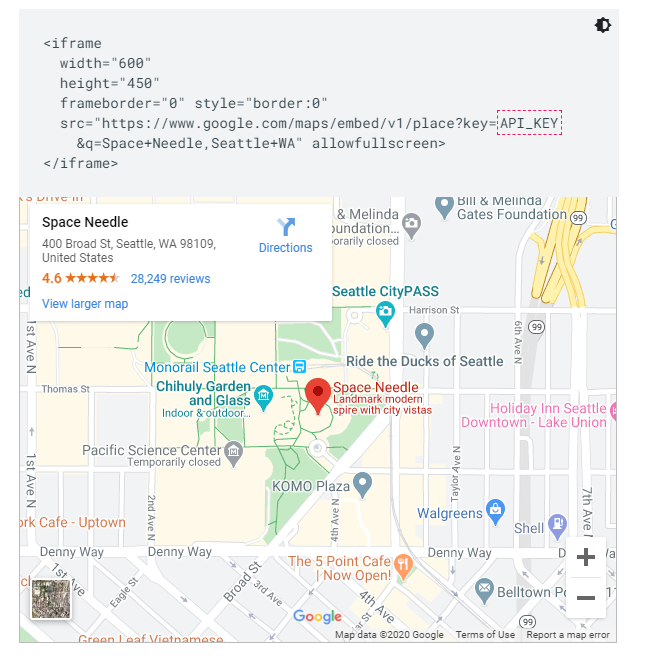Click the Monorail Seattle Center label text
Viewport: 657px width, 656px height.
click(217, 367)
